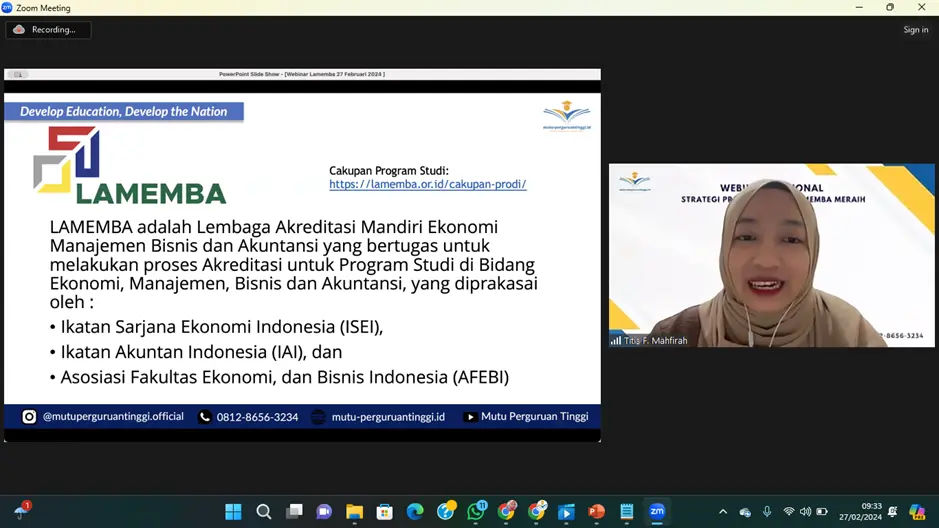Click the mutu-perguruantinggi logo on slide corner
This screenshot has width=939, height=528.
click(x=567, y=116)
